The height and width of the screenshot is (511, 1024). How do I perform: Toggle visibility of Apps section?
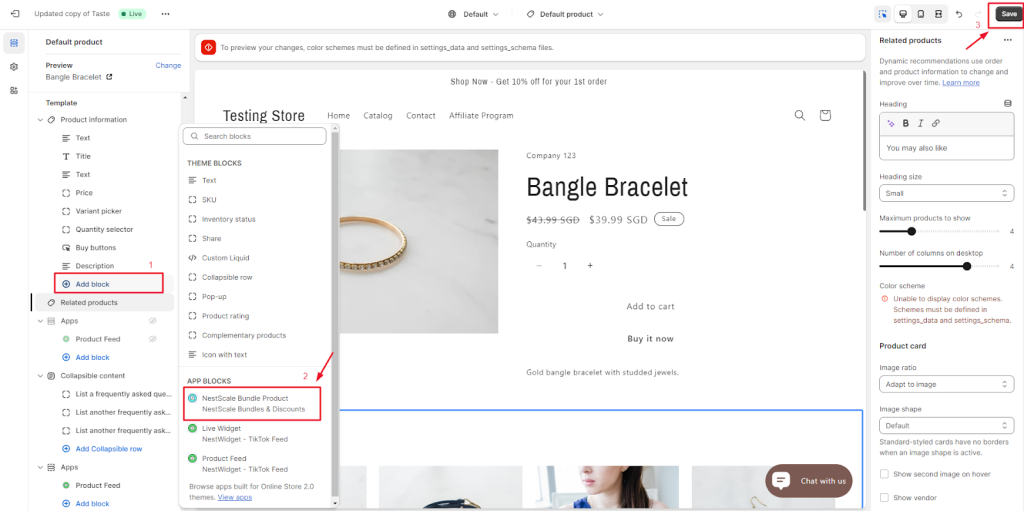(152, 321)
